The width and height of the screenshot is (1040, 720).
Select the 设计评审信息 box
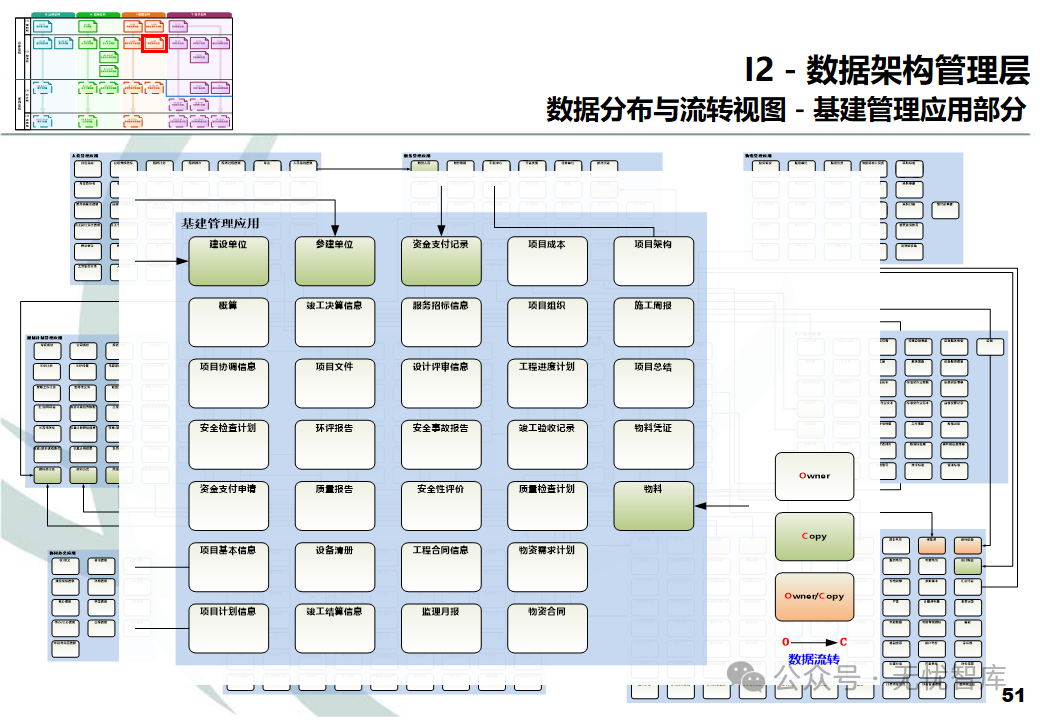(441, 383)
